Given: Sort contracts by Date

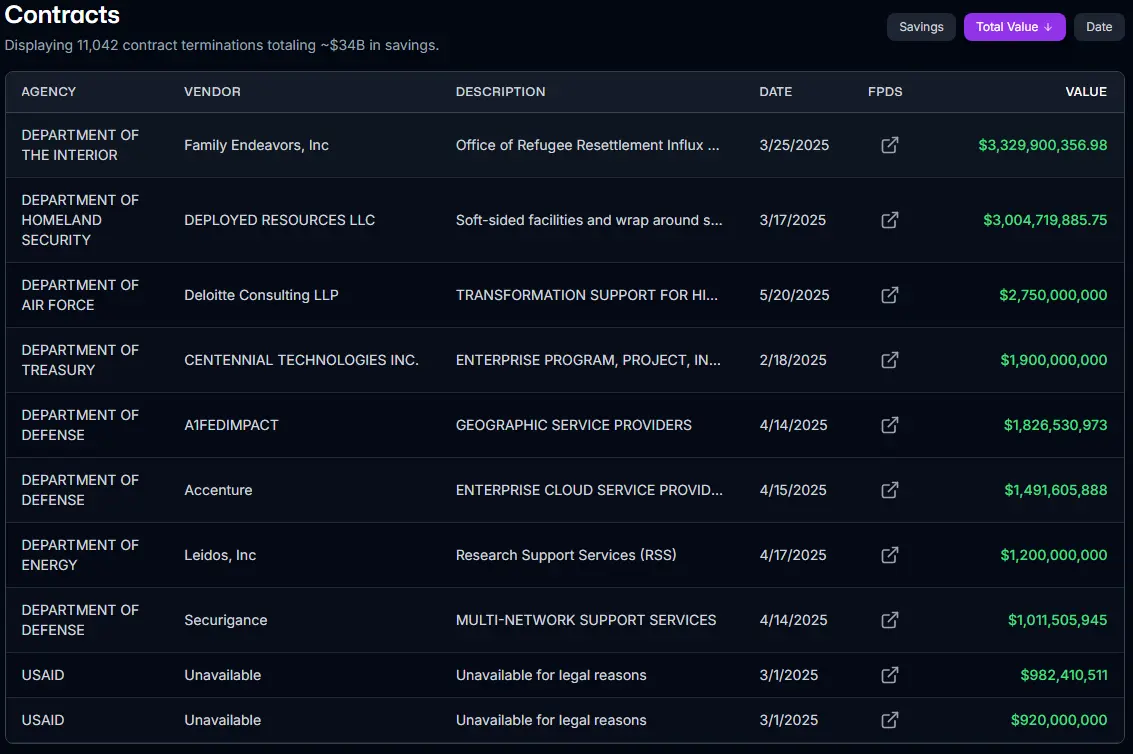Looking at the screenshot, I should click(x=1099, y=27).
